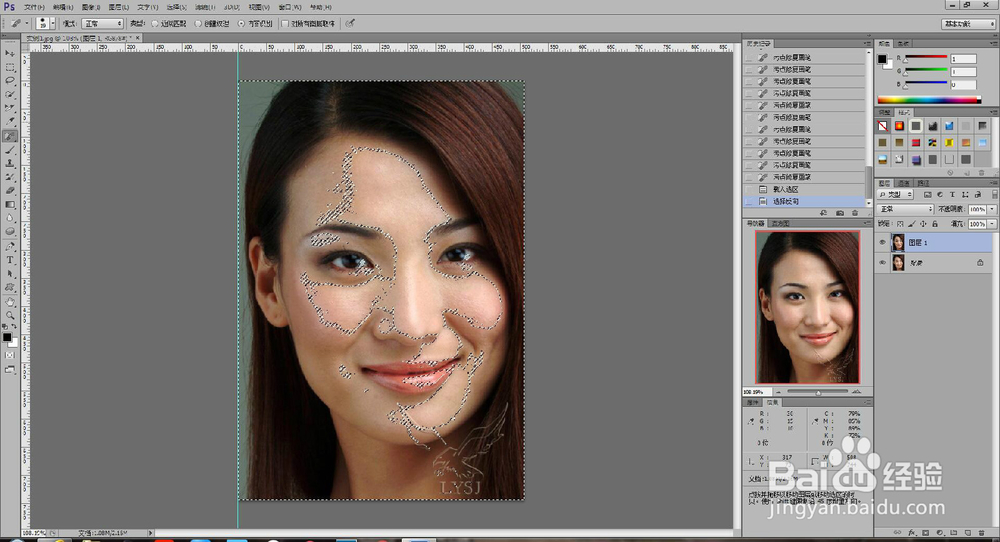Click the color spectrum ramp bar

(929, 99)
